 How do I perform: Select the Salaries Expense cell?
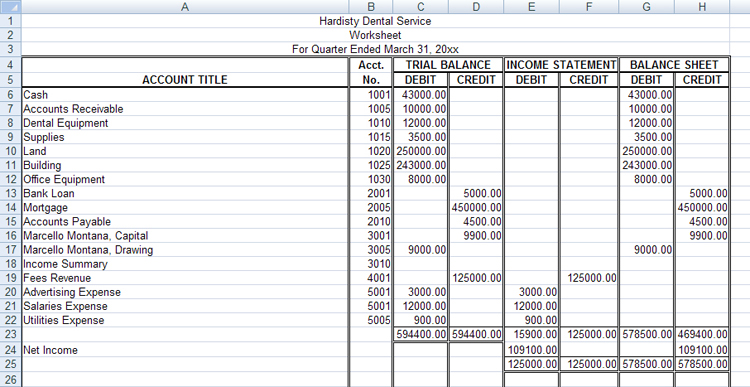pyautogui.click(x=185, y=306)
